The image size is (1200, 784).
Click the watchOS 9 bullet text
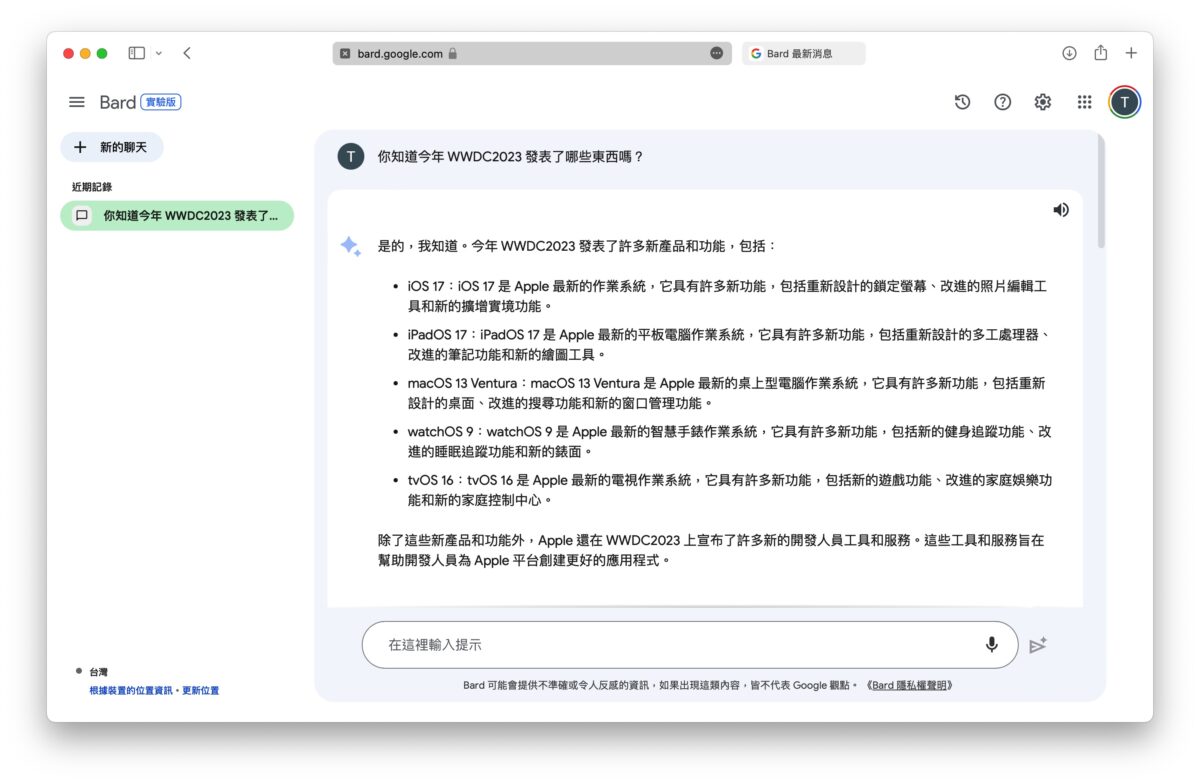click(729, 442)
